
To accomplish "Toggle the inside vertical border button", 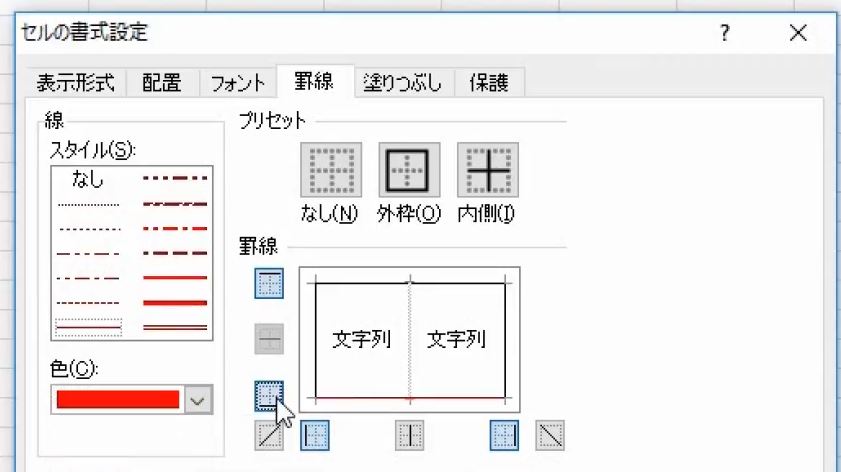I will [x=410, y=436].
